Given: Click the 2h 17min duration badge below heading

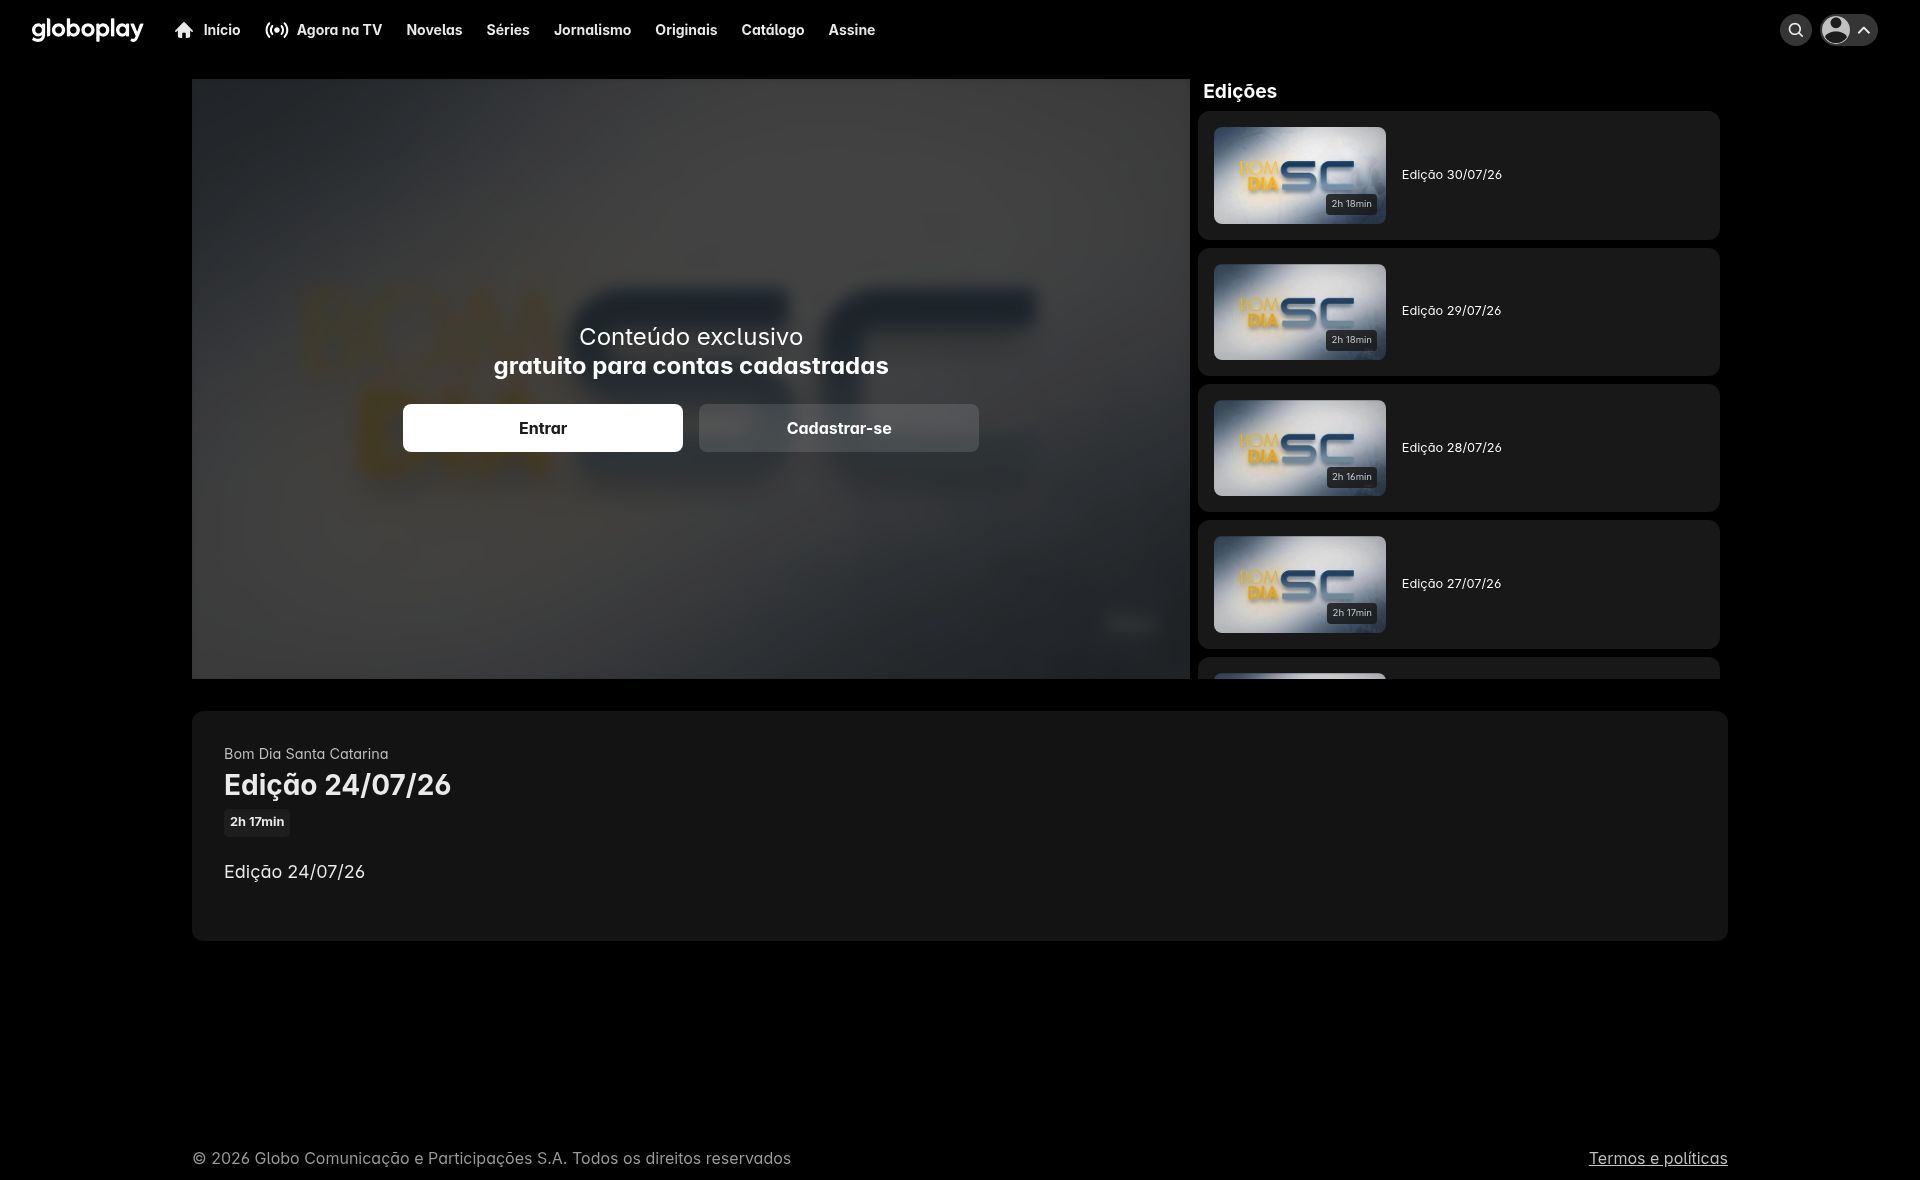Looking at the screenshot, I should [257, 822].
